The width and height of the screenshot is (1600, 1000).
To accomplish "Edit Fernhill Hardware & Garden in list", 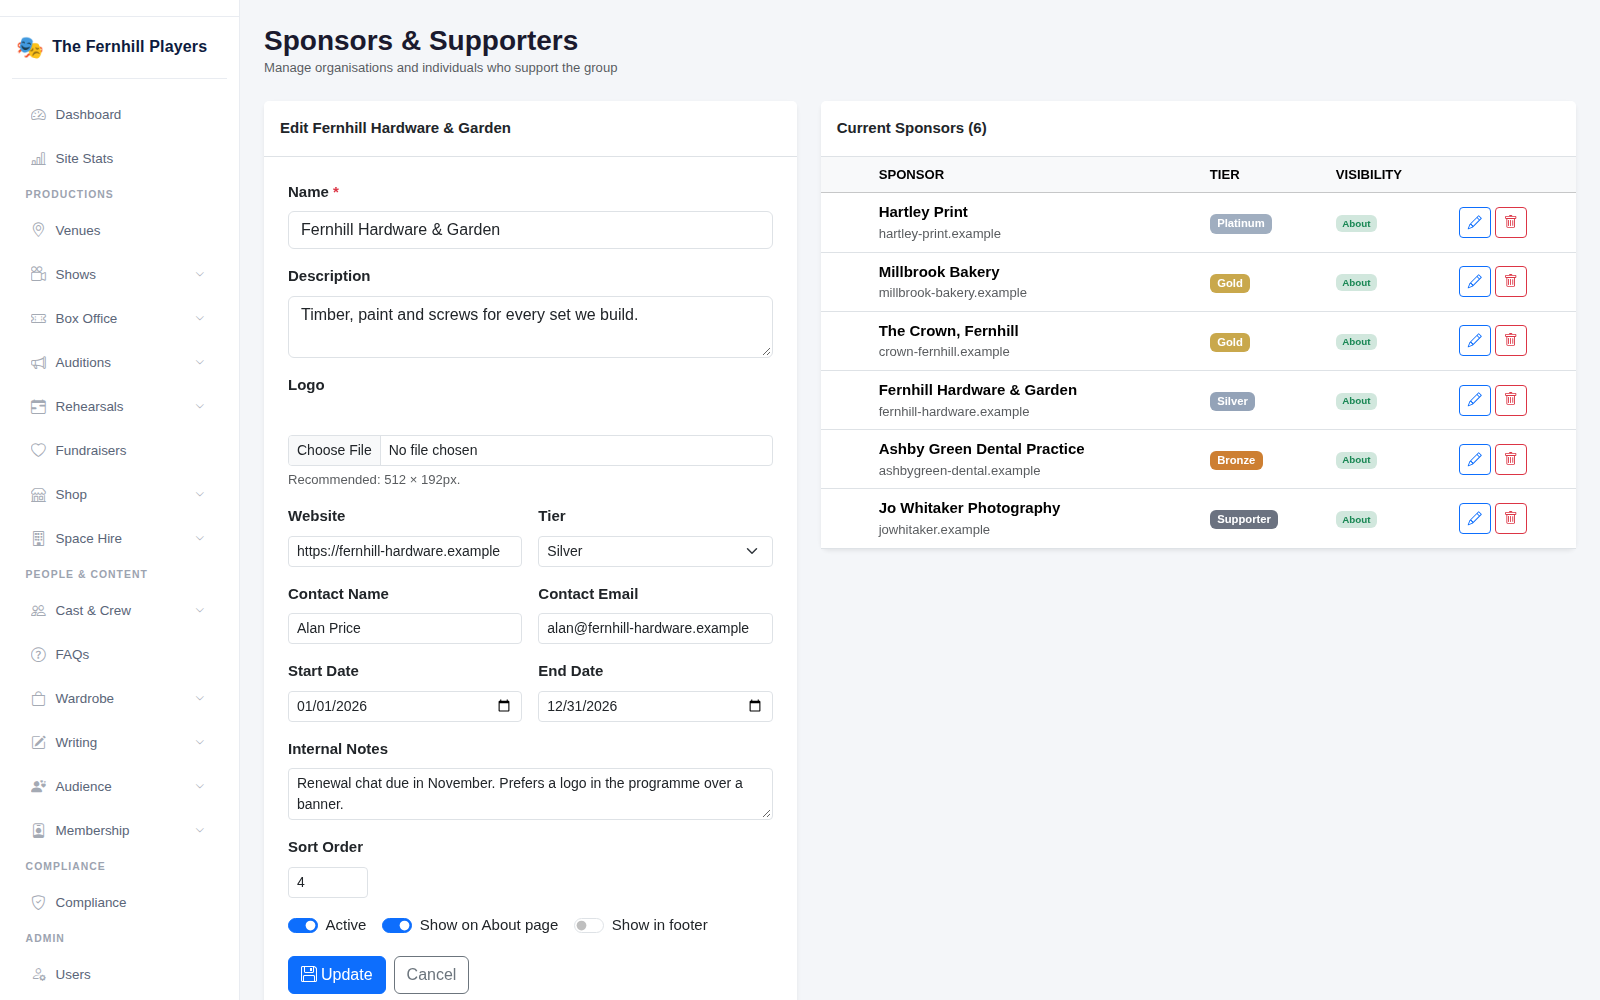I will [1474, 400].
